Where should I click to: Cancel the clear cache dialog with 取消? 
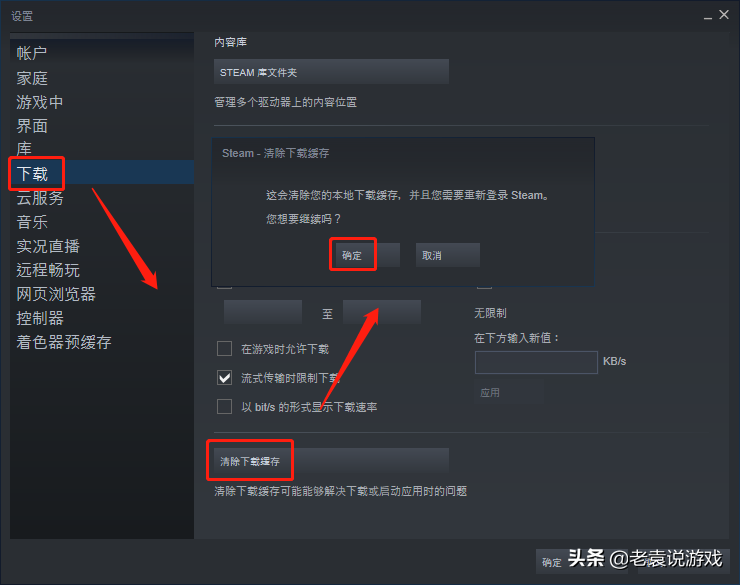(447, 255)
